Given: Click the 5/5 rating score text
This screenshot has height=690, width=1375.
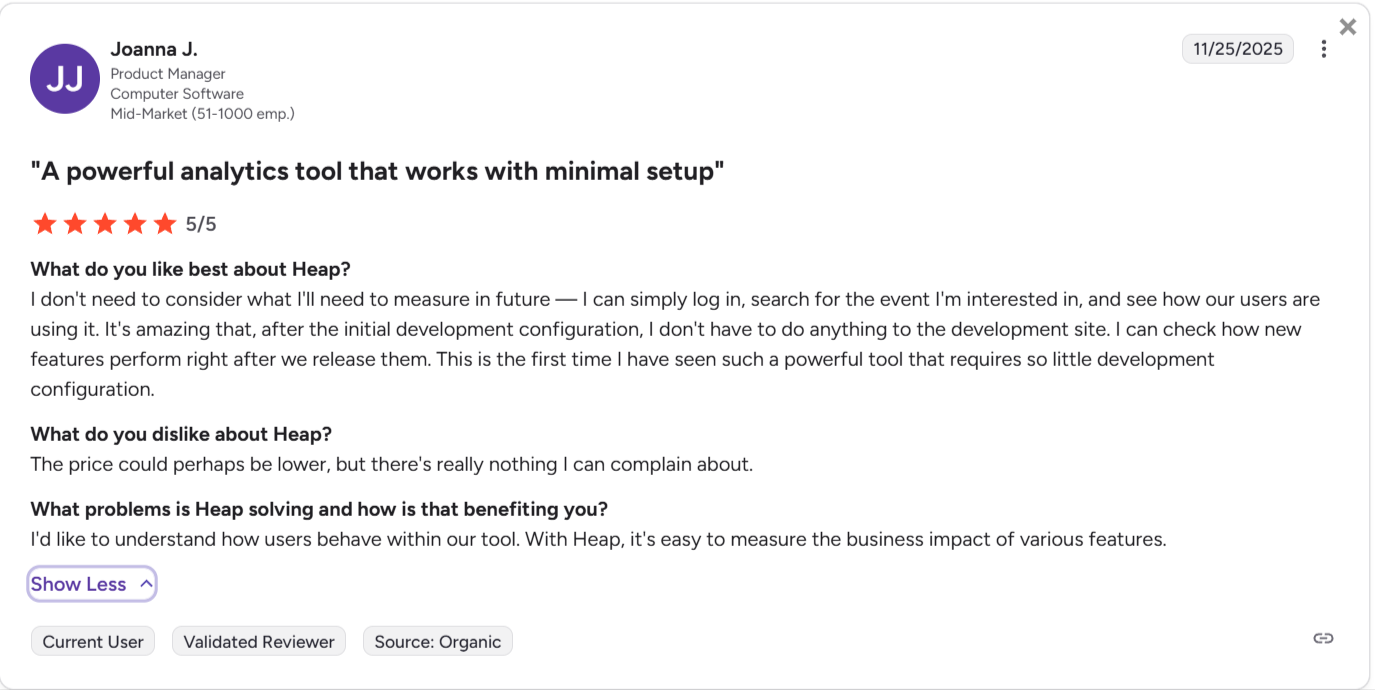Looking at the screenshot, I should click(201, 224).
